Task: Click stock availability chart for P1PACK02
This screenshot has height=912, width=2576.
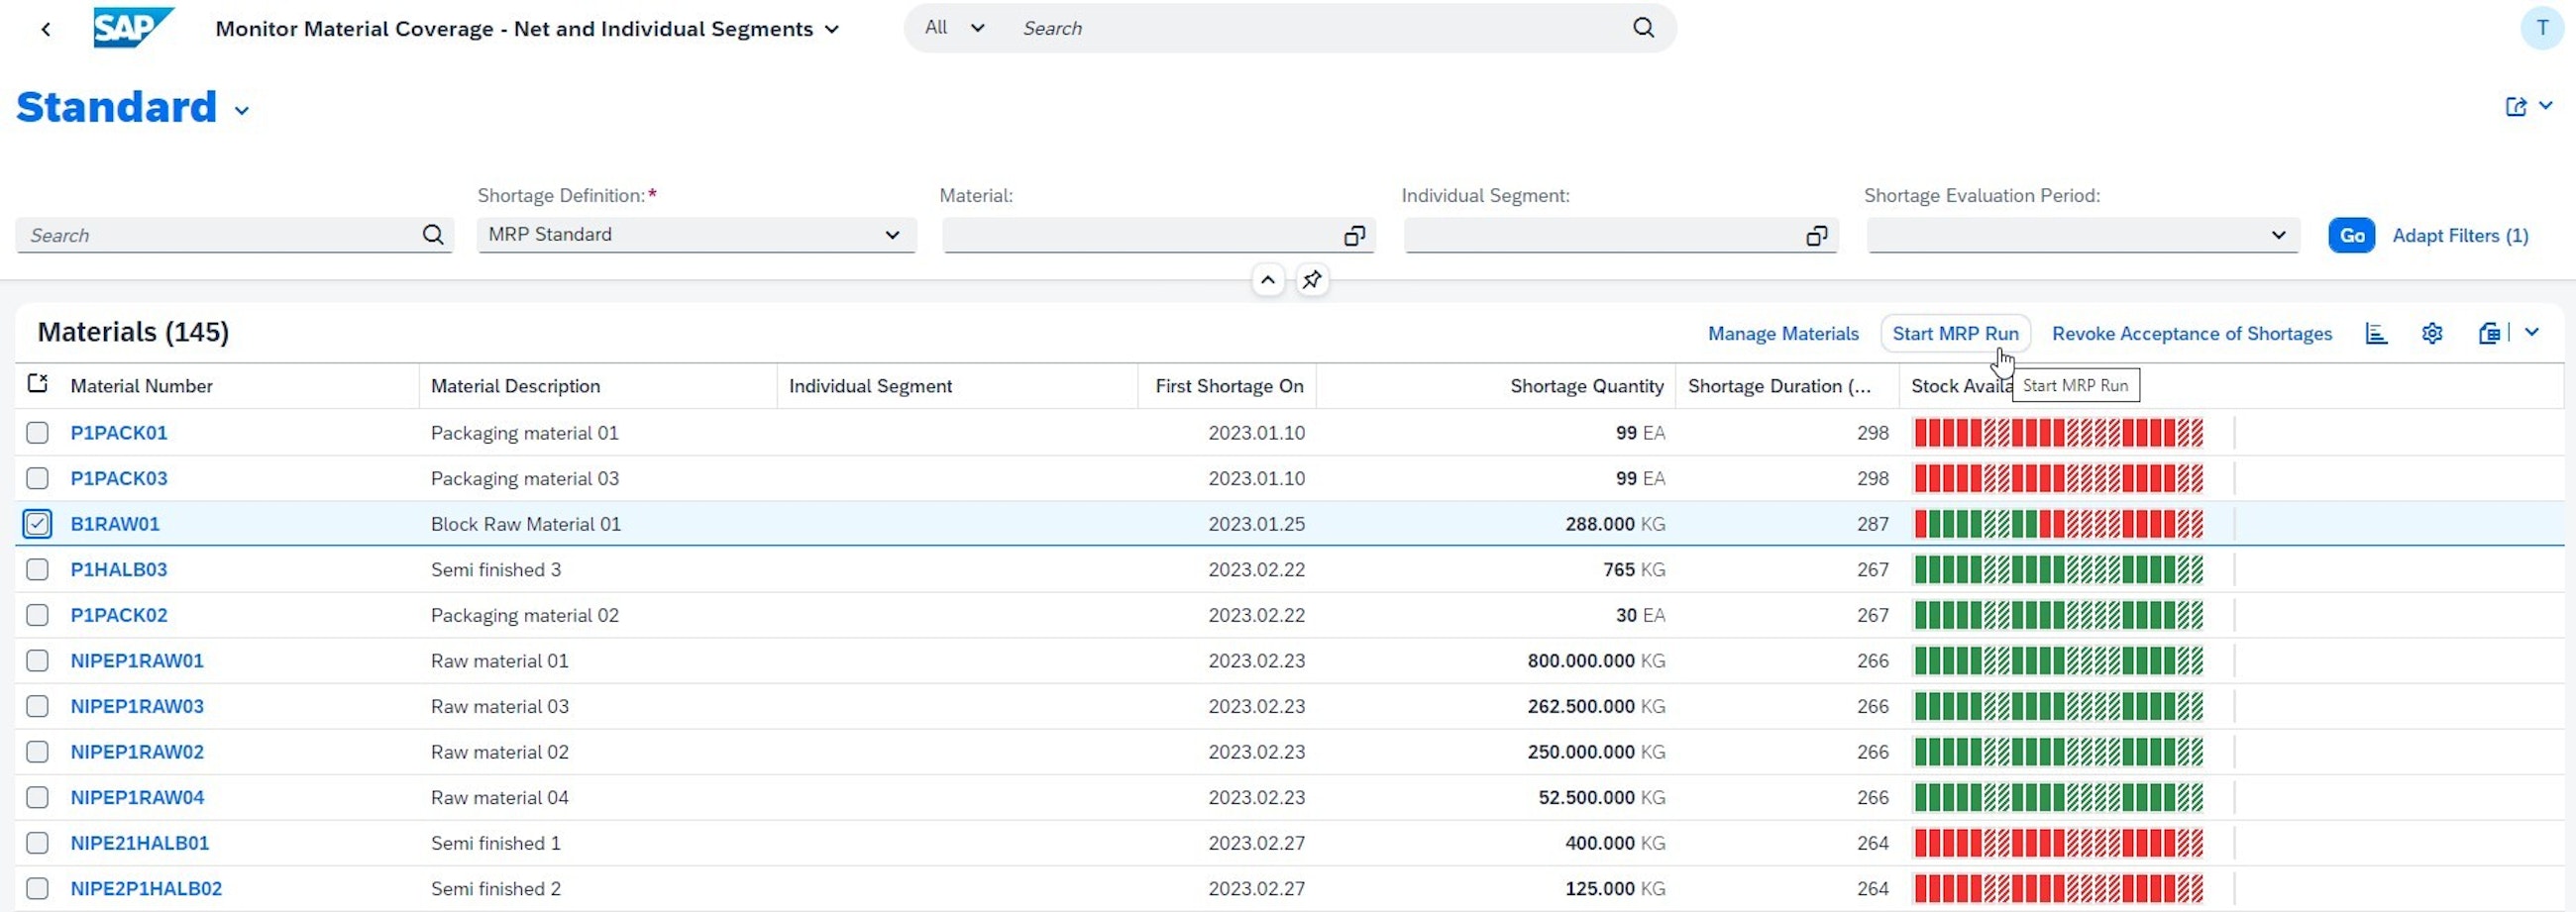Action: coord(2058,615)
